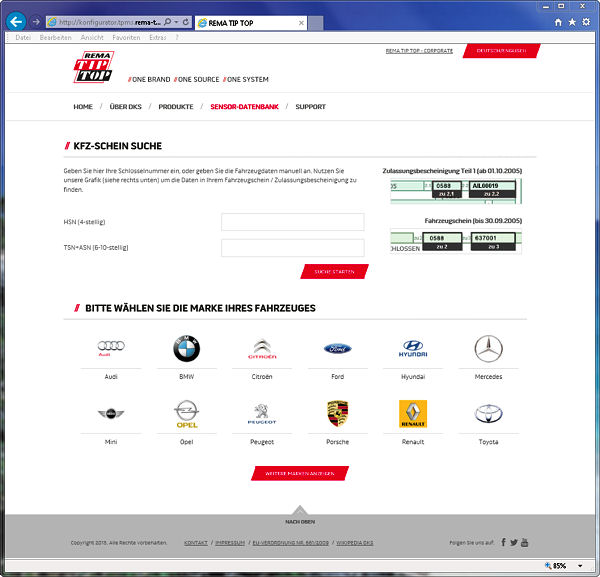
Task: Click the NACH OBEN up arrow
Action: pyautogui.click(x=300, y=511)
